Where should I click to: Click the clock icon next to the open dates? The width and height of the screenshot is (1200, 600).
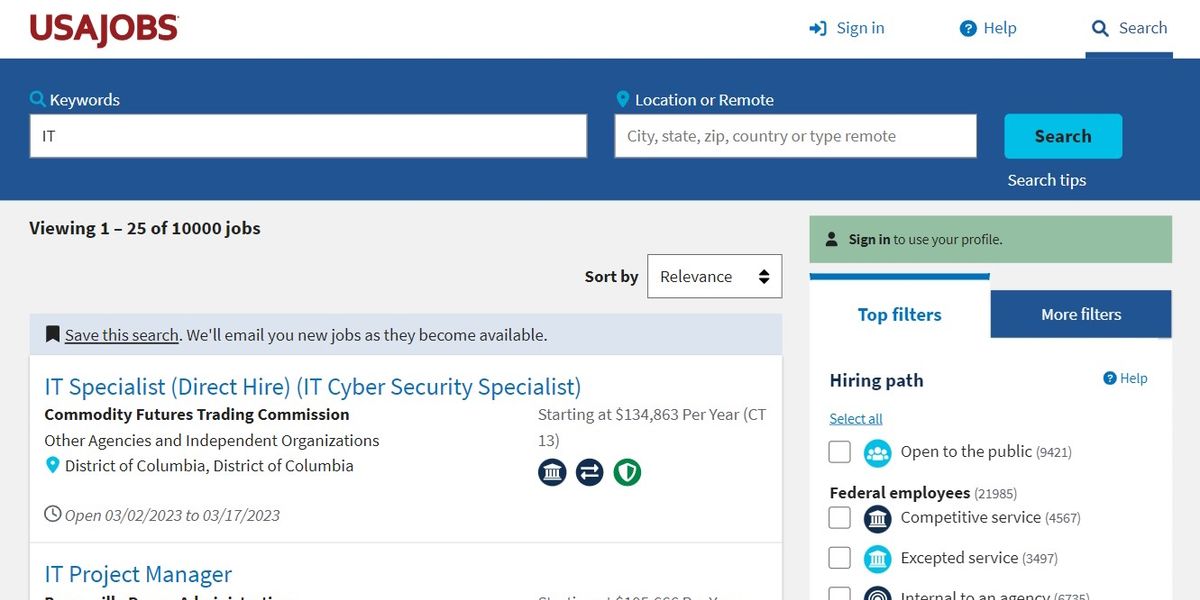(x=51, y=513)
